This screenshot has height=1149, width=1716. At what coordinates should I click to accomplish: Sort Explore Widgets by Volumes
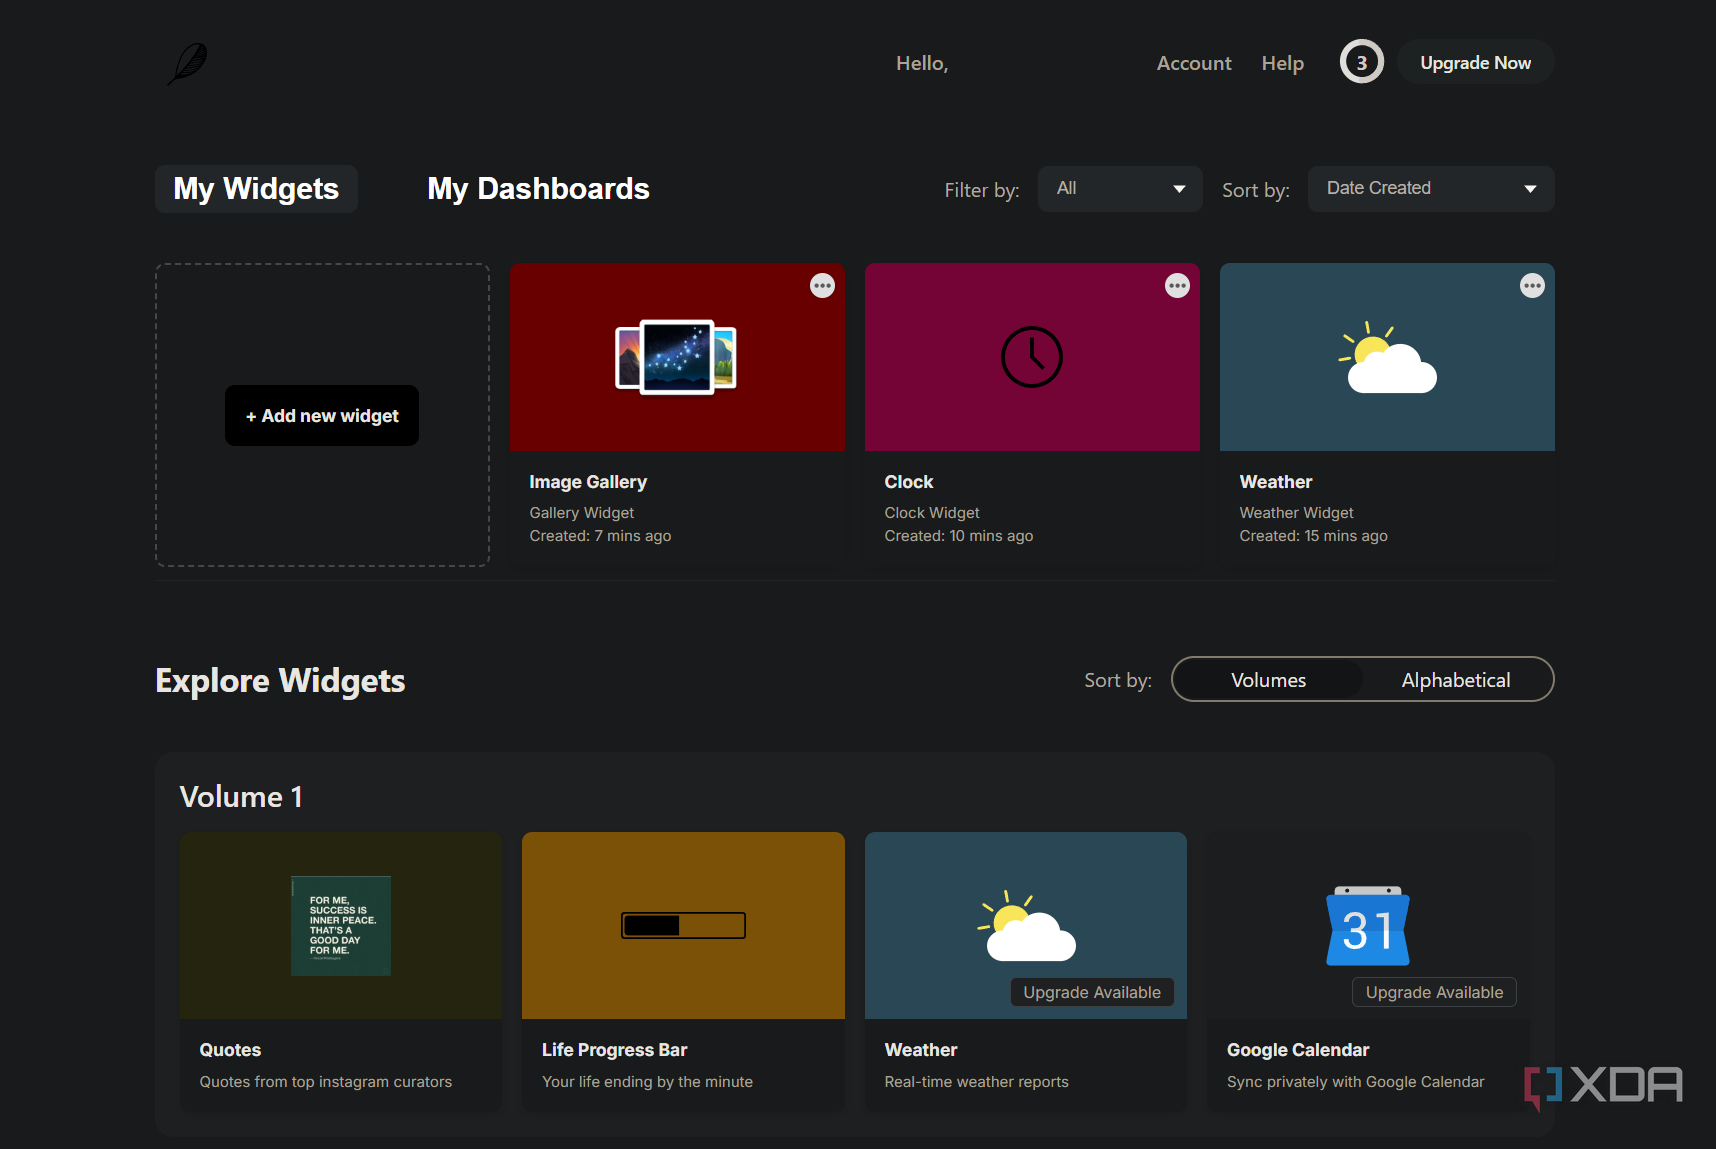tap(1268, 680)
